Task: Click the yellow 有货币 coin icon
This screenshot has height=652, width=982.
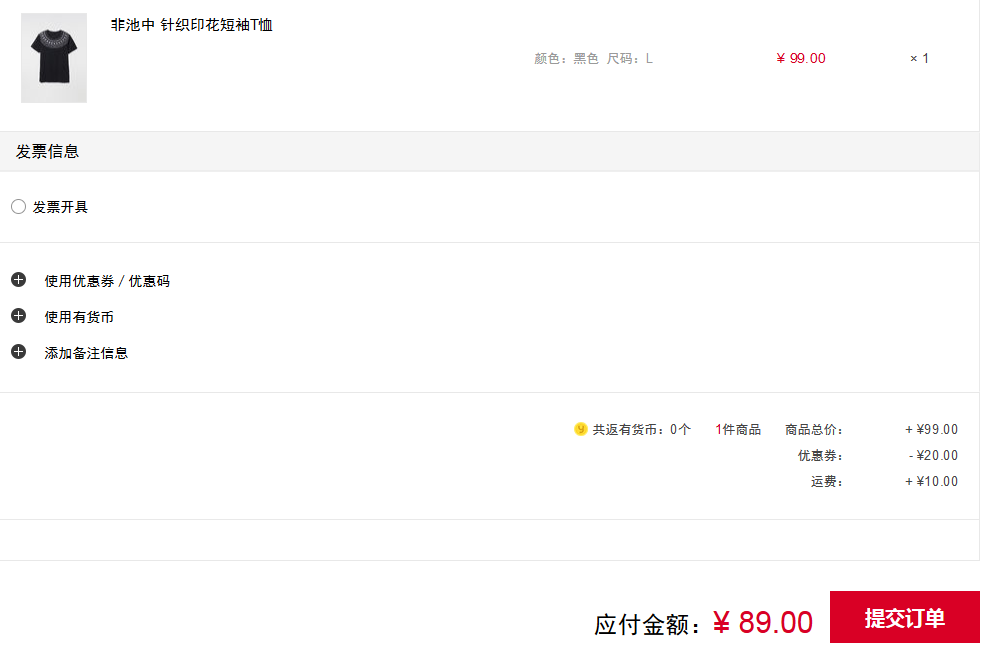Action: pos(581,429)
